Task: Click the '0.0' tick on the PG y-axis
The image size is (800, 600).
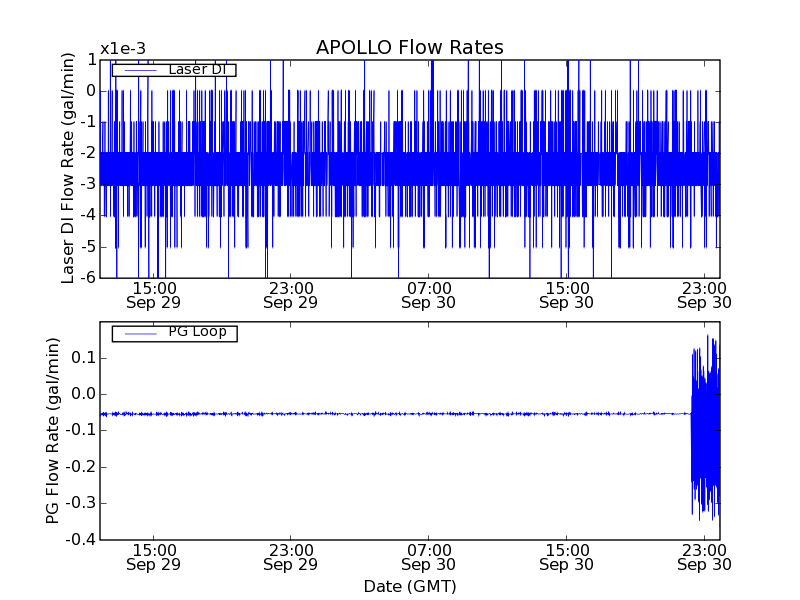Action: click(83, 394)
